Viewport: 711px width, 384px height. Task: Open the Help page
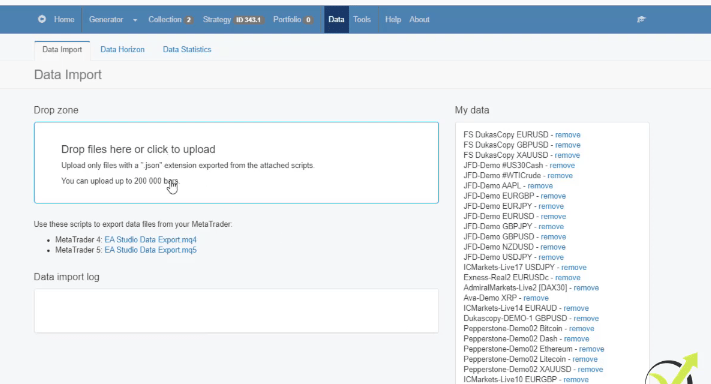393,19
